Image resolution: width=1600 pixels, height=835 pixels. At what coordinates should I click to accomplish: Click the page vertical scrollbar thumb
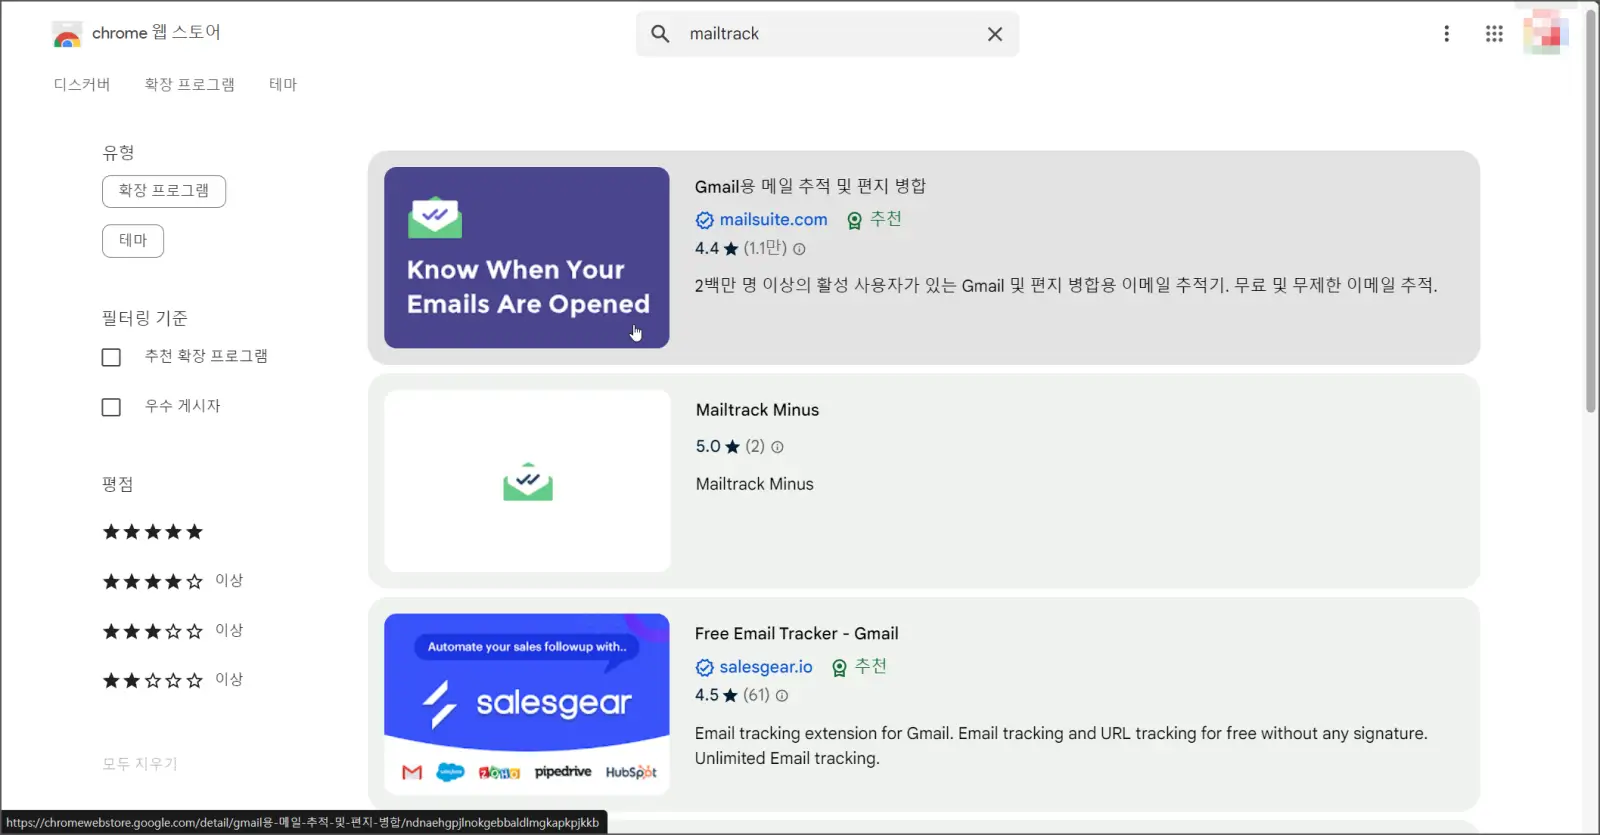(1591, 210)
